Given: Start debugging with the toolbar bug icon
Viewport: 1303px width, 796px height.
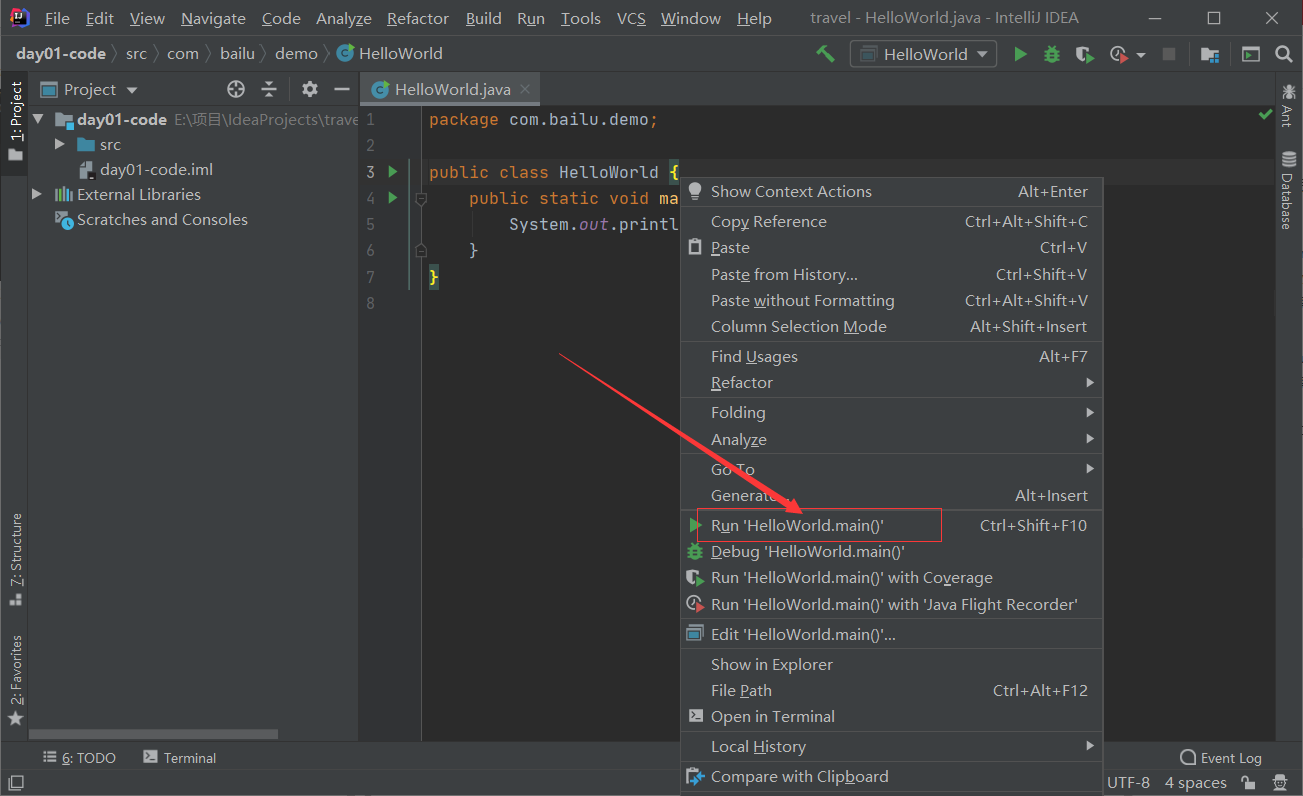Looking at the screenshot, I should point(1052,54).
